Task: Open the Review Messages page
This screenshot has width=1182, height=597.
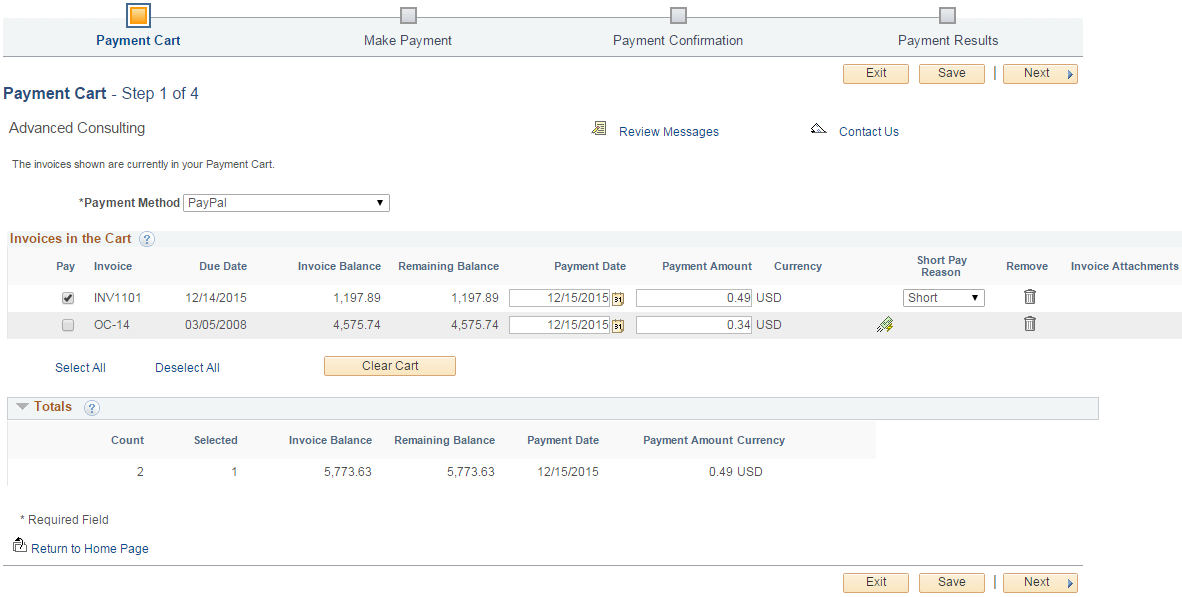Action: click(x=668, y=131)
